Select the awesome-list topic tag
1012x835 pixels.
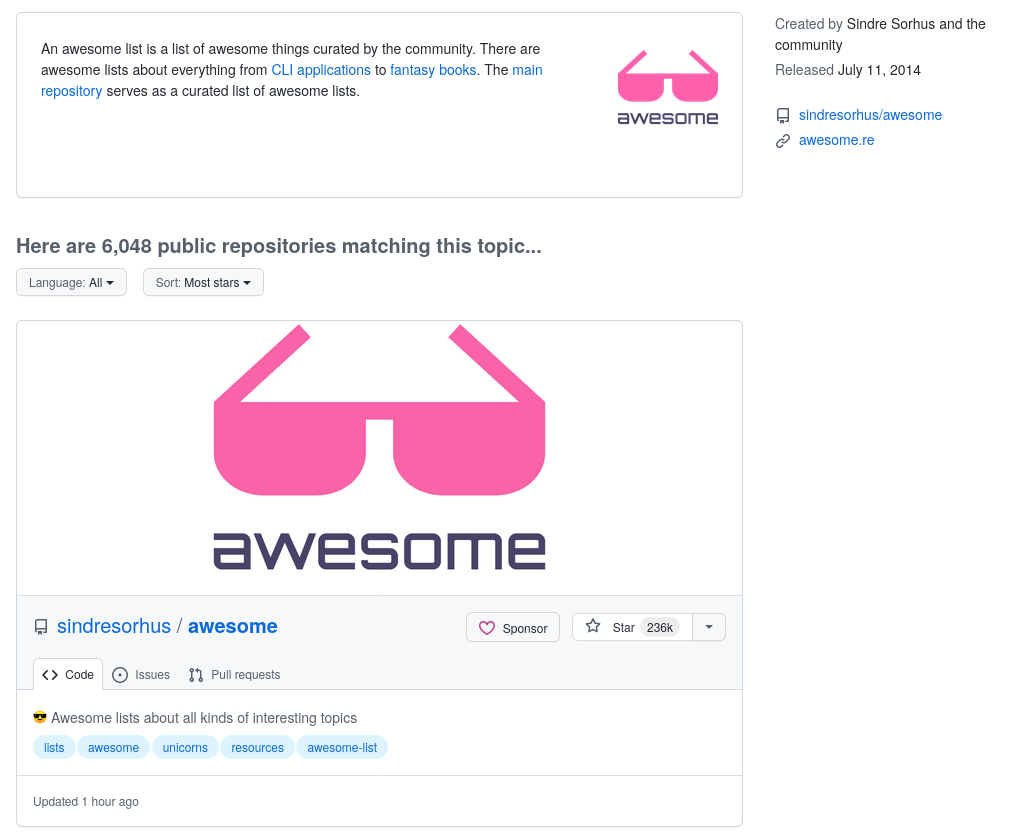[342, 748]
